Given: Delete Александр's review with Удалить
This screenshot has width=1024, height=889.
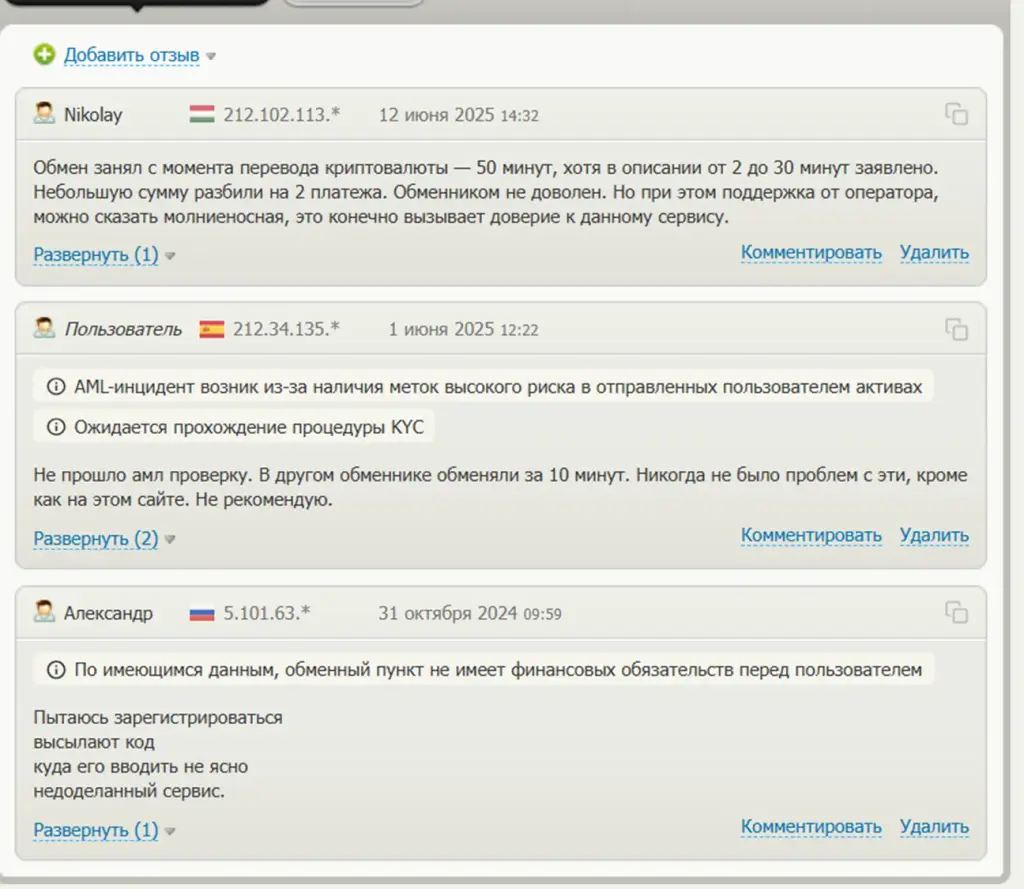Looking at the screenshot, I should 934,826.
